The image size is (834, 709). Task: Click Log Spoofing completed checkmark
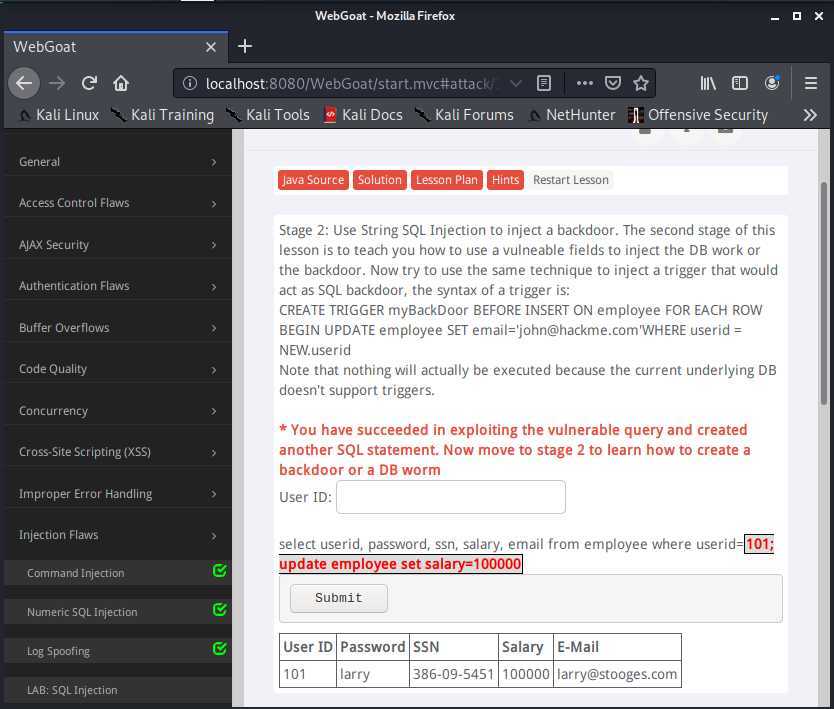tap(220, 648)
